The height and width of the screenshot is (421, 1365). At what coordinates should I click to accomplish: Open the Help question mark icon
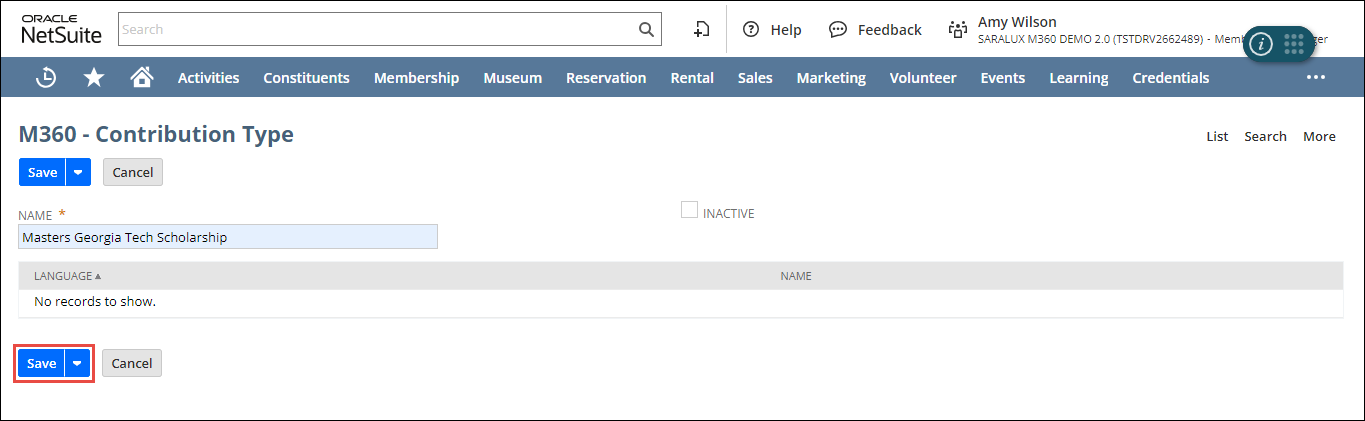[751, 30]
